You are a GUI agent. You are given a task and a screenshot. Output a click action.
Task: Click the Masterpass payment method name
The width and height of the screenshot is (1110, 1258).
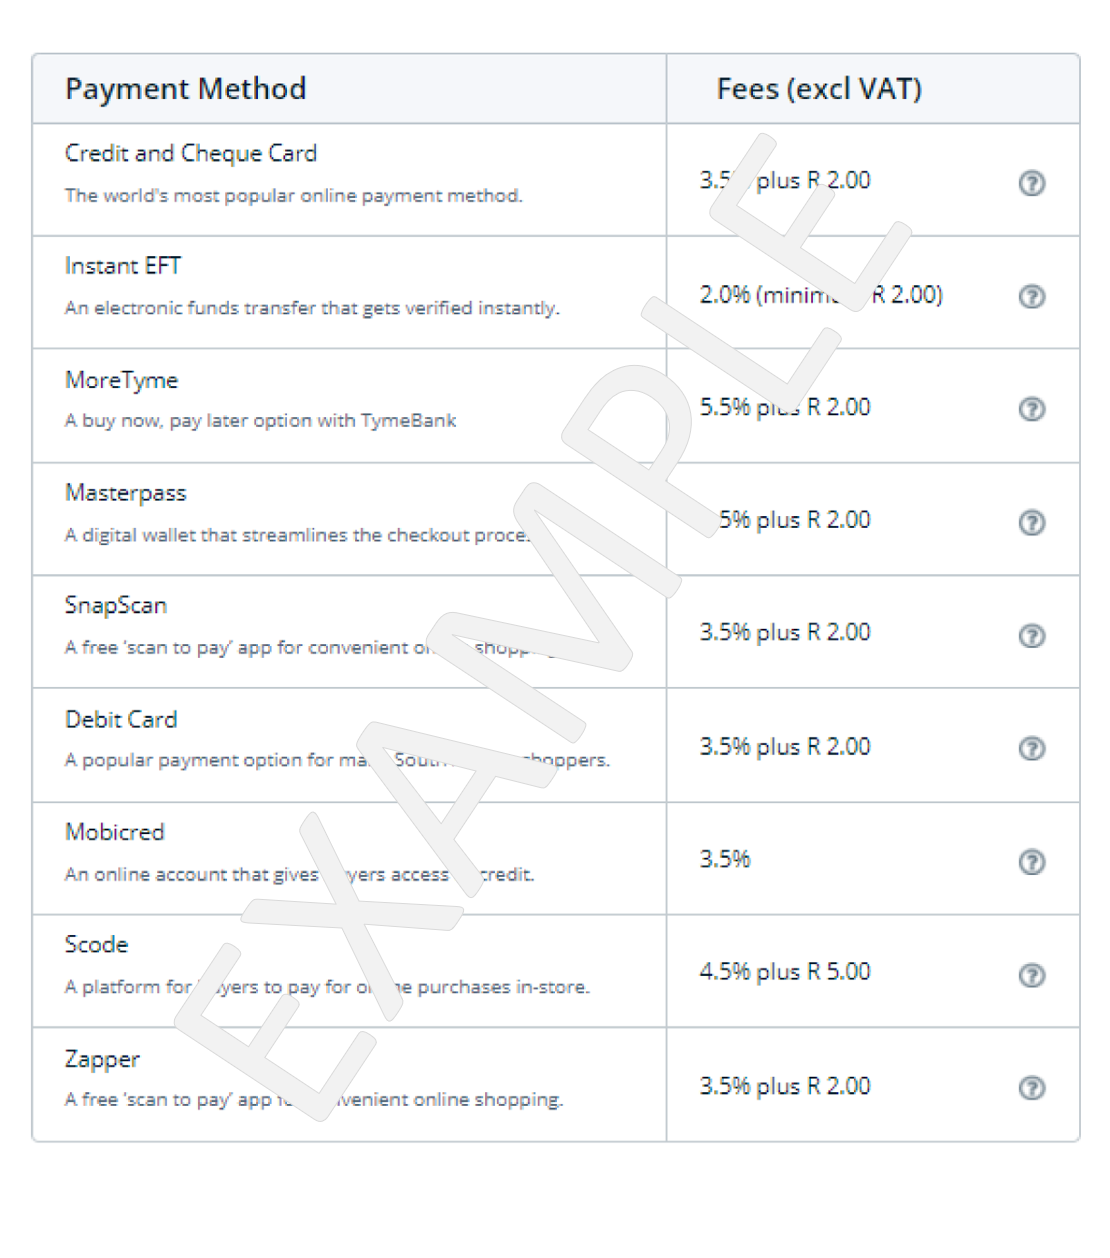125,493
